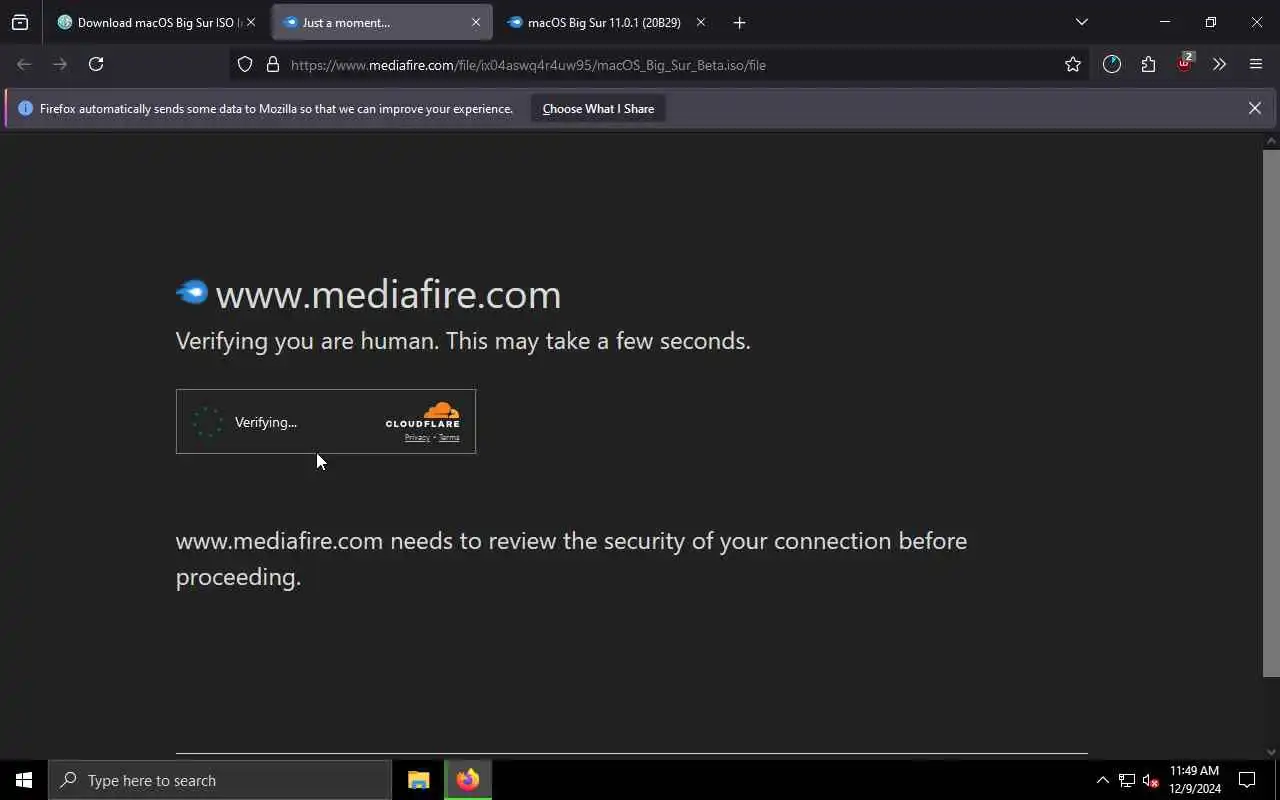Click scrollbar down arrow
Screen dimensions: 1280x800
tap(1271, 751)
